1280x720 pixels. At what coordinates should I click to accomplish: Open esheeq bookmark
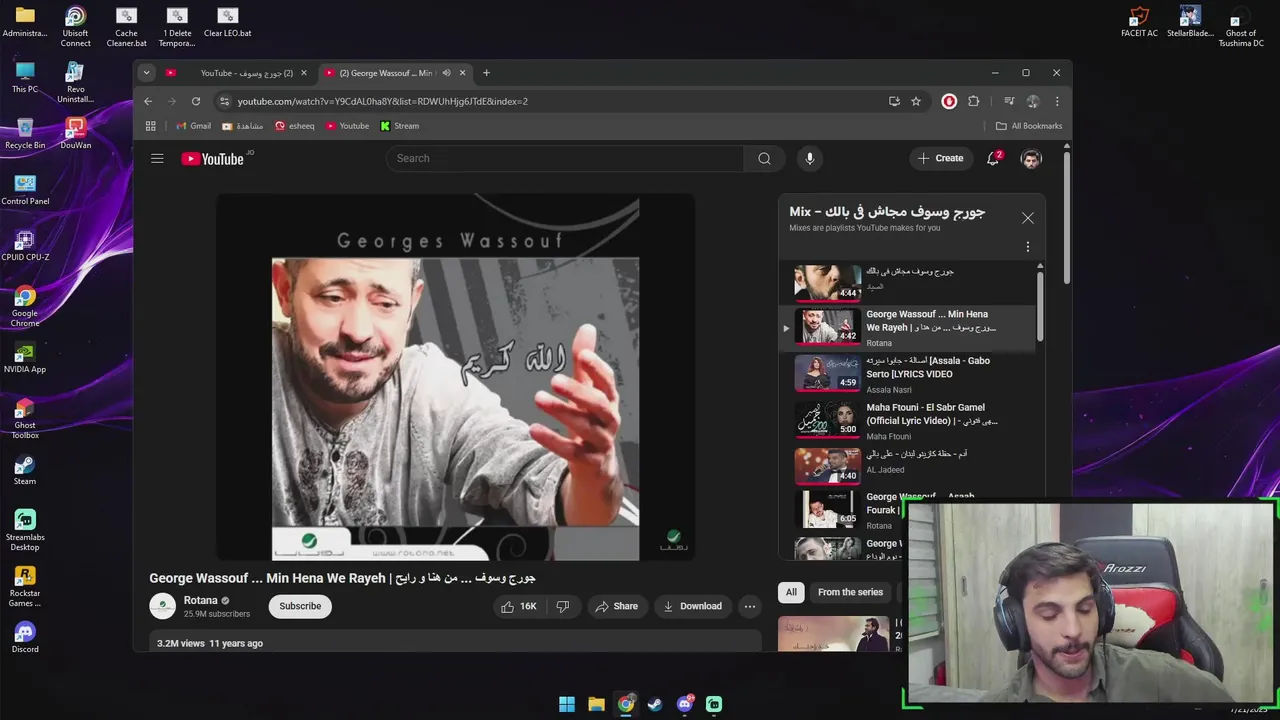pos(294,126)
